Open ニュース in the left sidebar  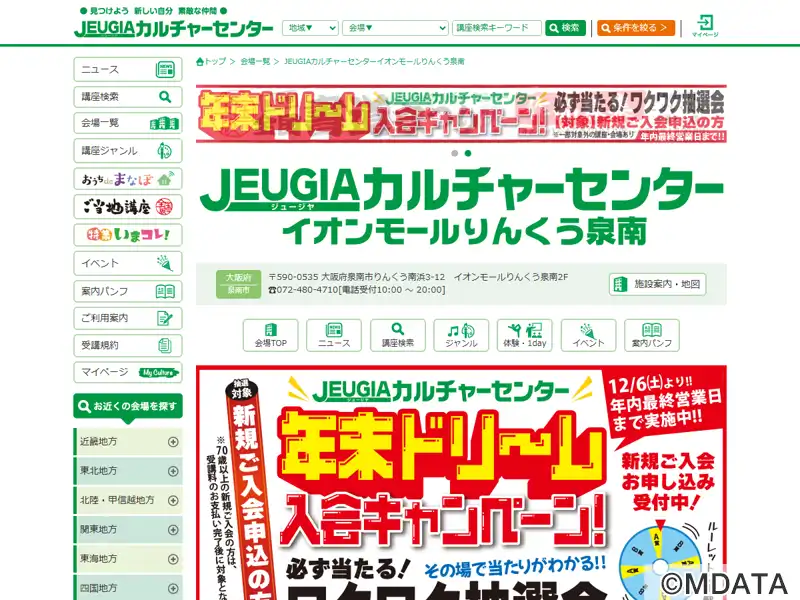[x=128, y=69]
